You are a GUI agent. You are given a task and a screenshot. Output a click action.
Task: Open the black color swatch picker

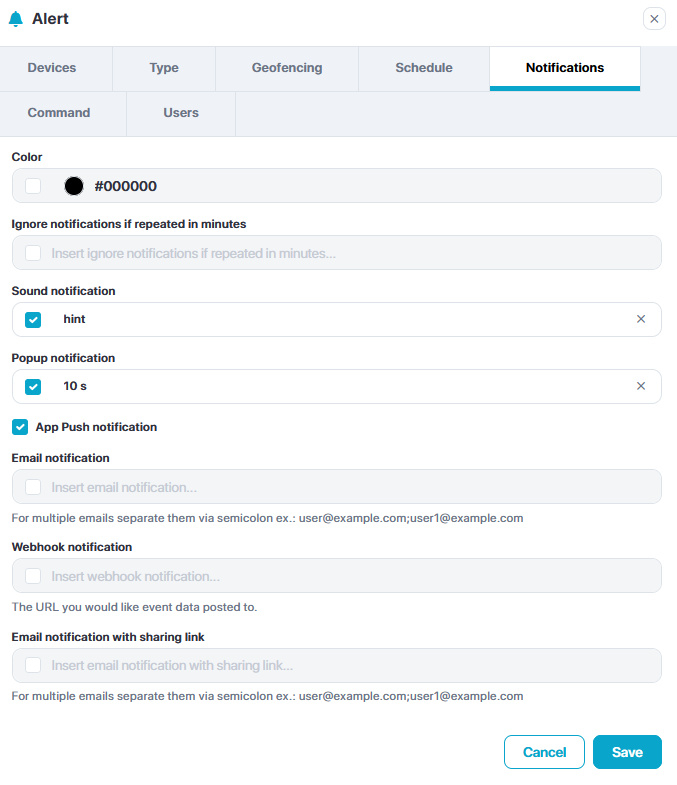click(x=74, y=186)
